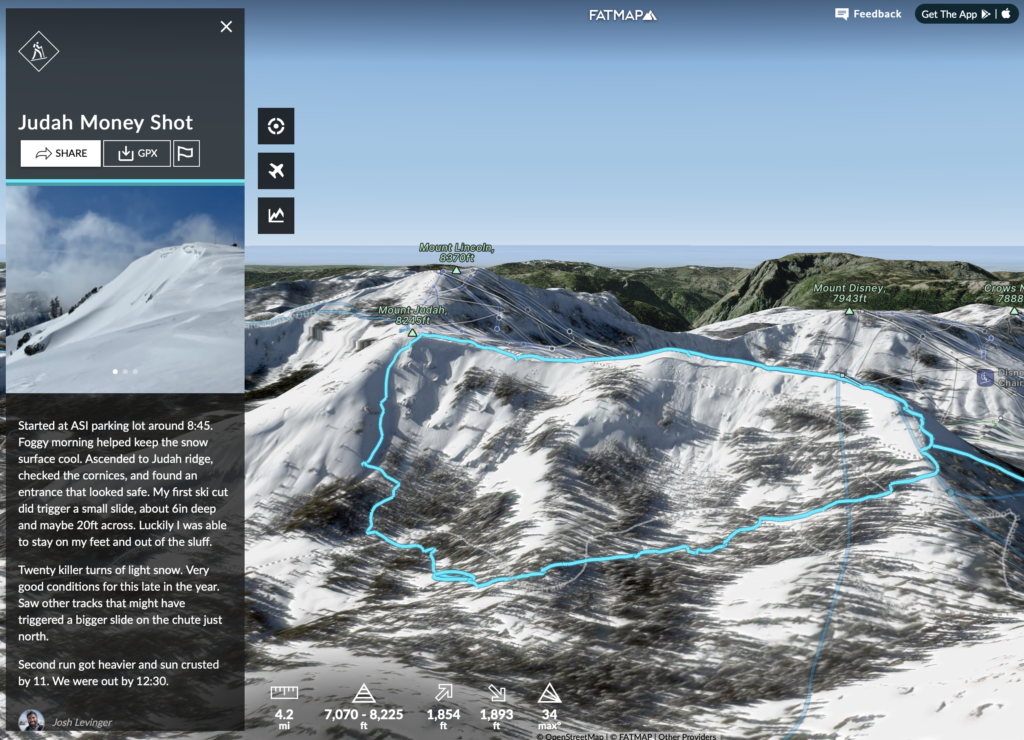This screenshot has width=1024, height=740.
Task: Select the Mount Judah peak marker
Action: (x=412, y=333)
